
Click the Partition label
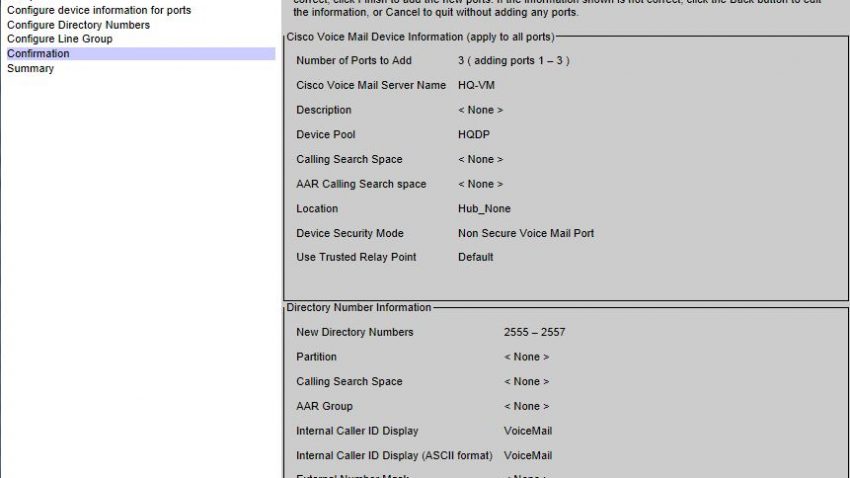(x=316, y=357)
